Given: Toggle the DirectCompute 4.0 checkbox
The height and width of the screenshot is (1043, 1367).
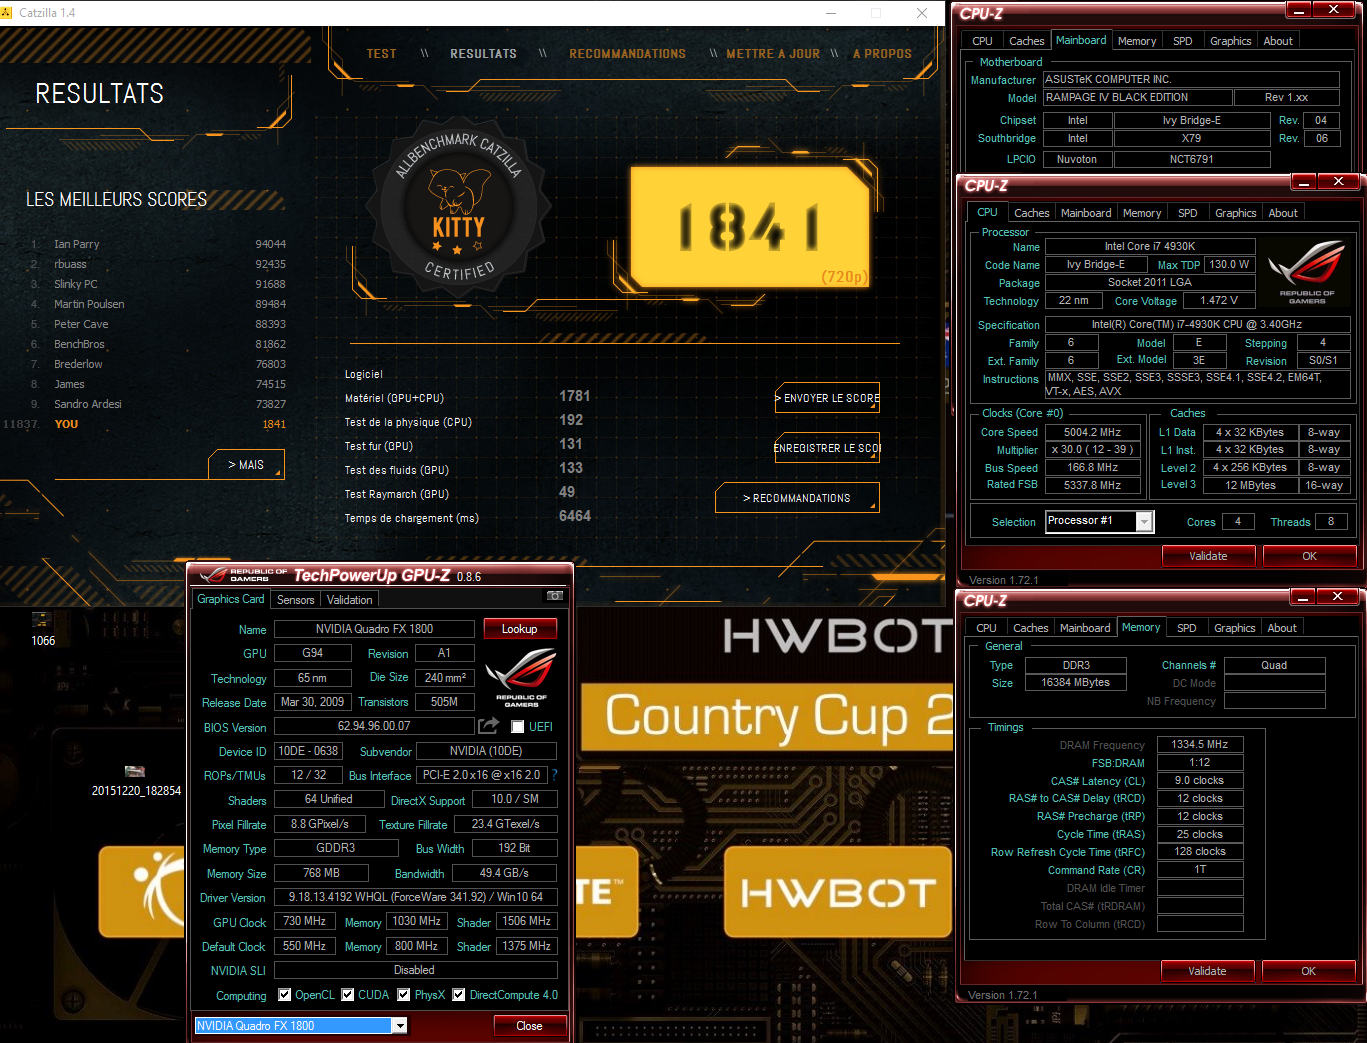Looking at the screenshot, I should point(459,995).
